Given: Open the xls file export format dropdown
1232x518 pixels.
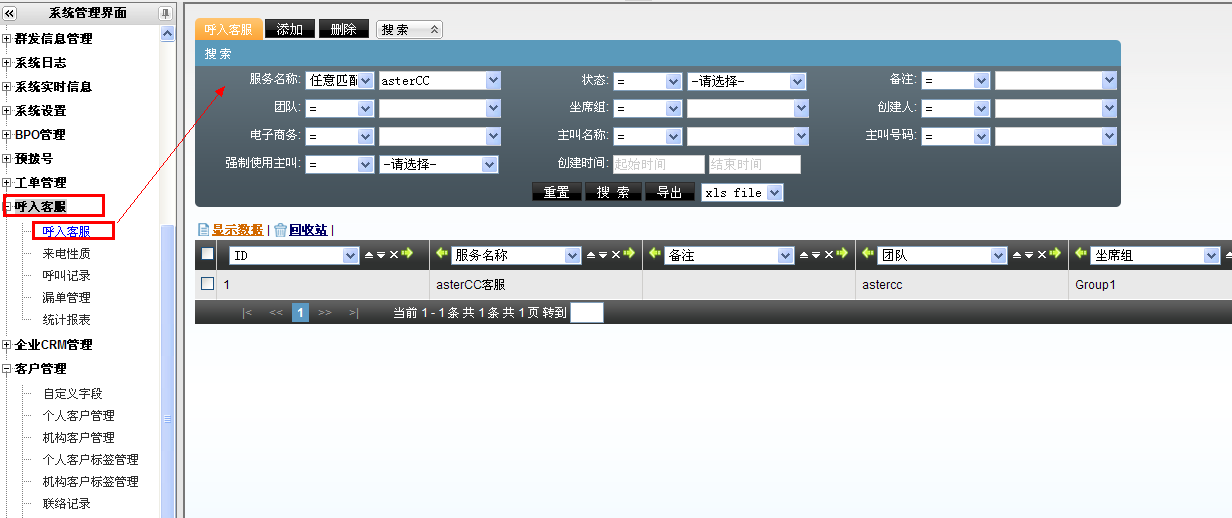Looking at the screenshot, I should coord(742,192).
